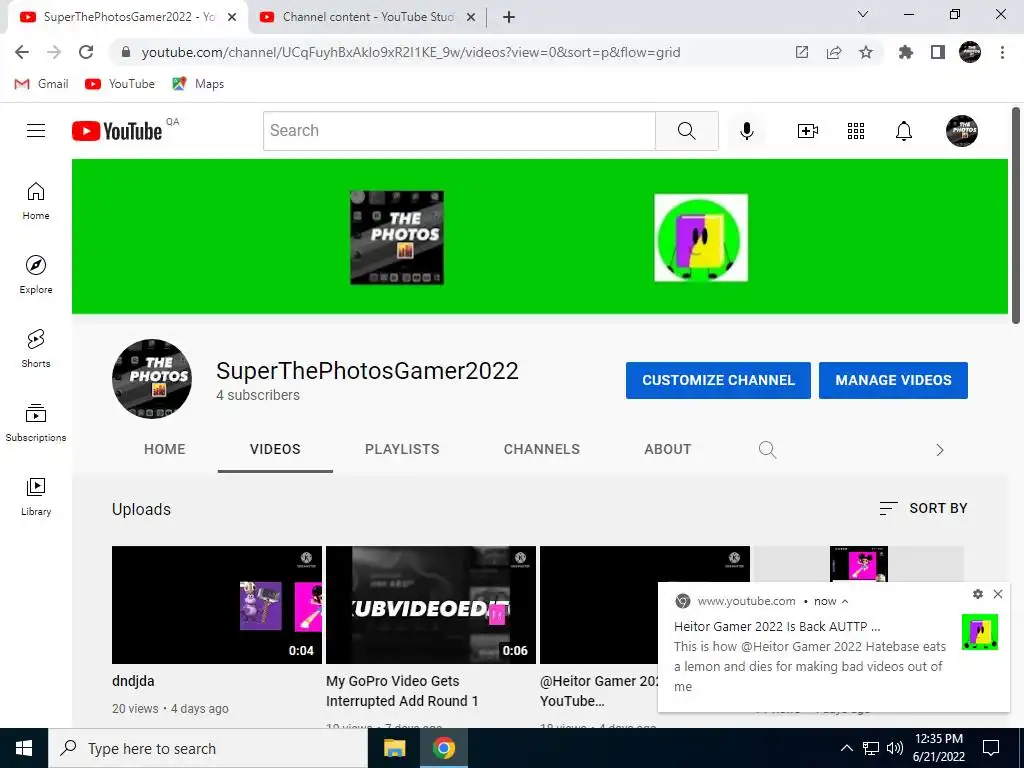Switch to Channel content YouTube Studio tab
The image size is (1024, 768).
coord(368,17)
